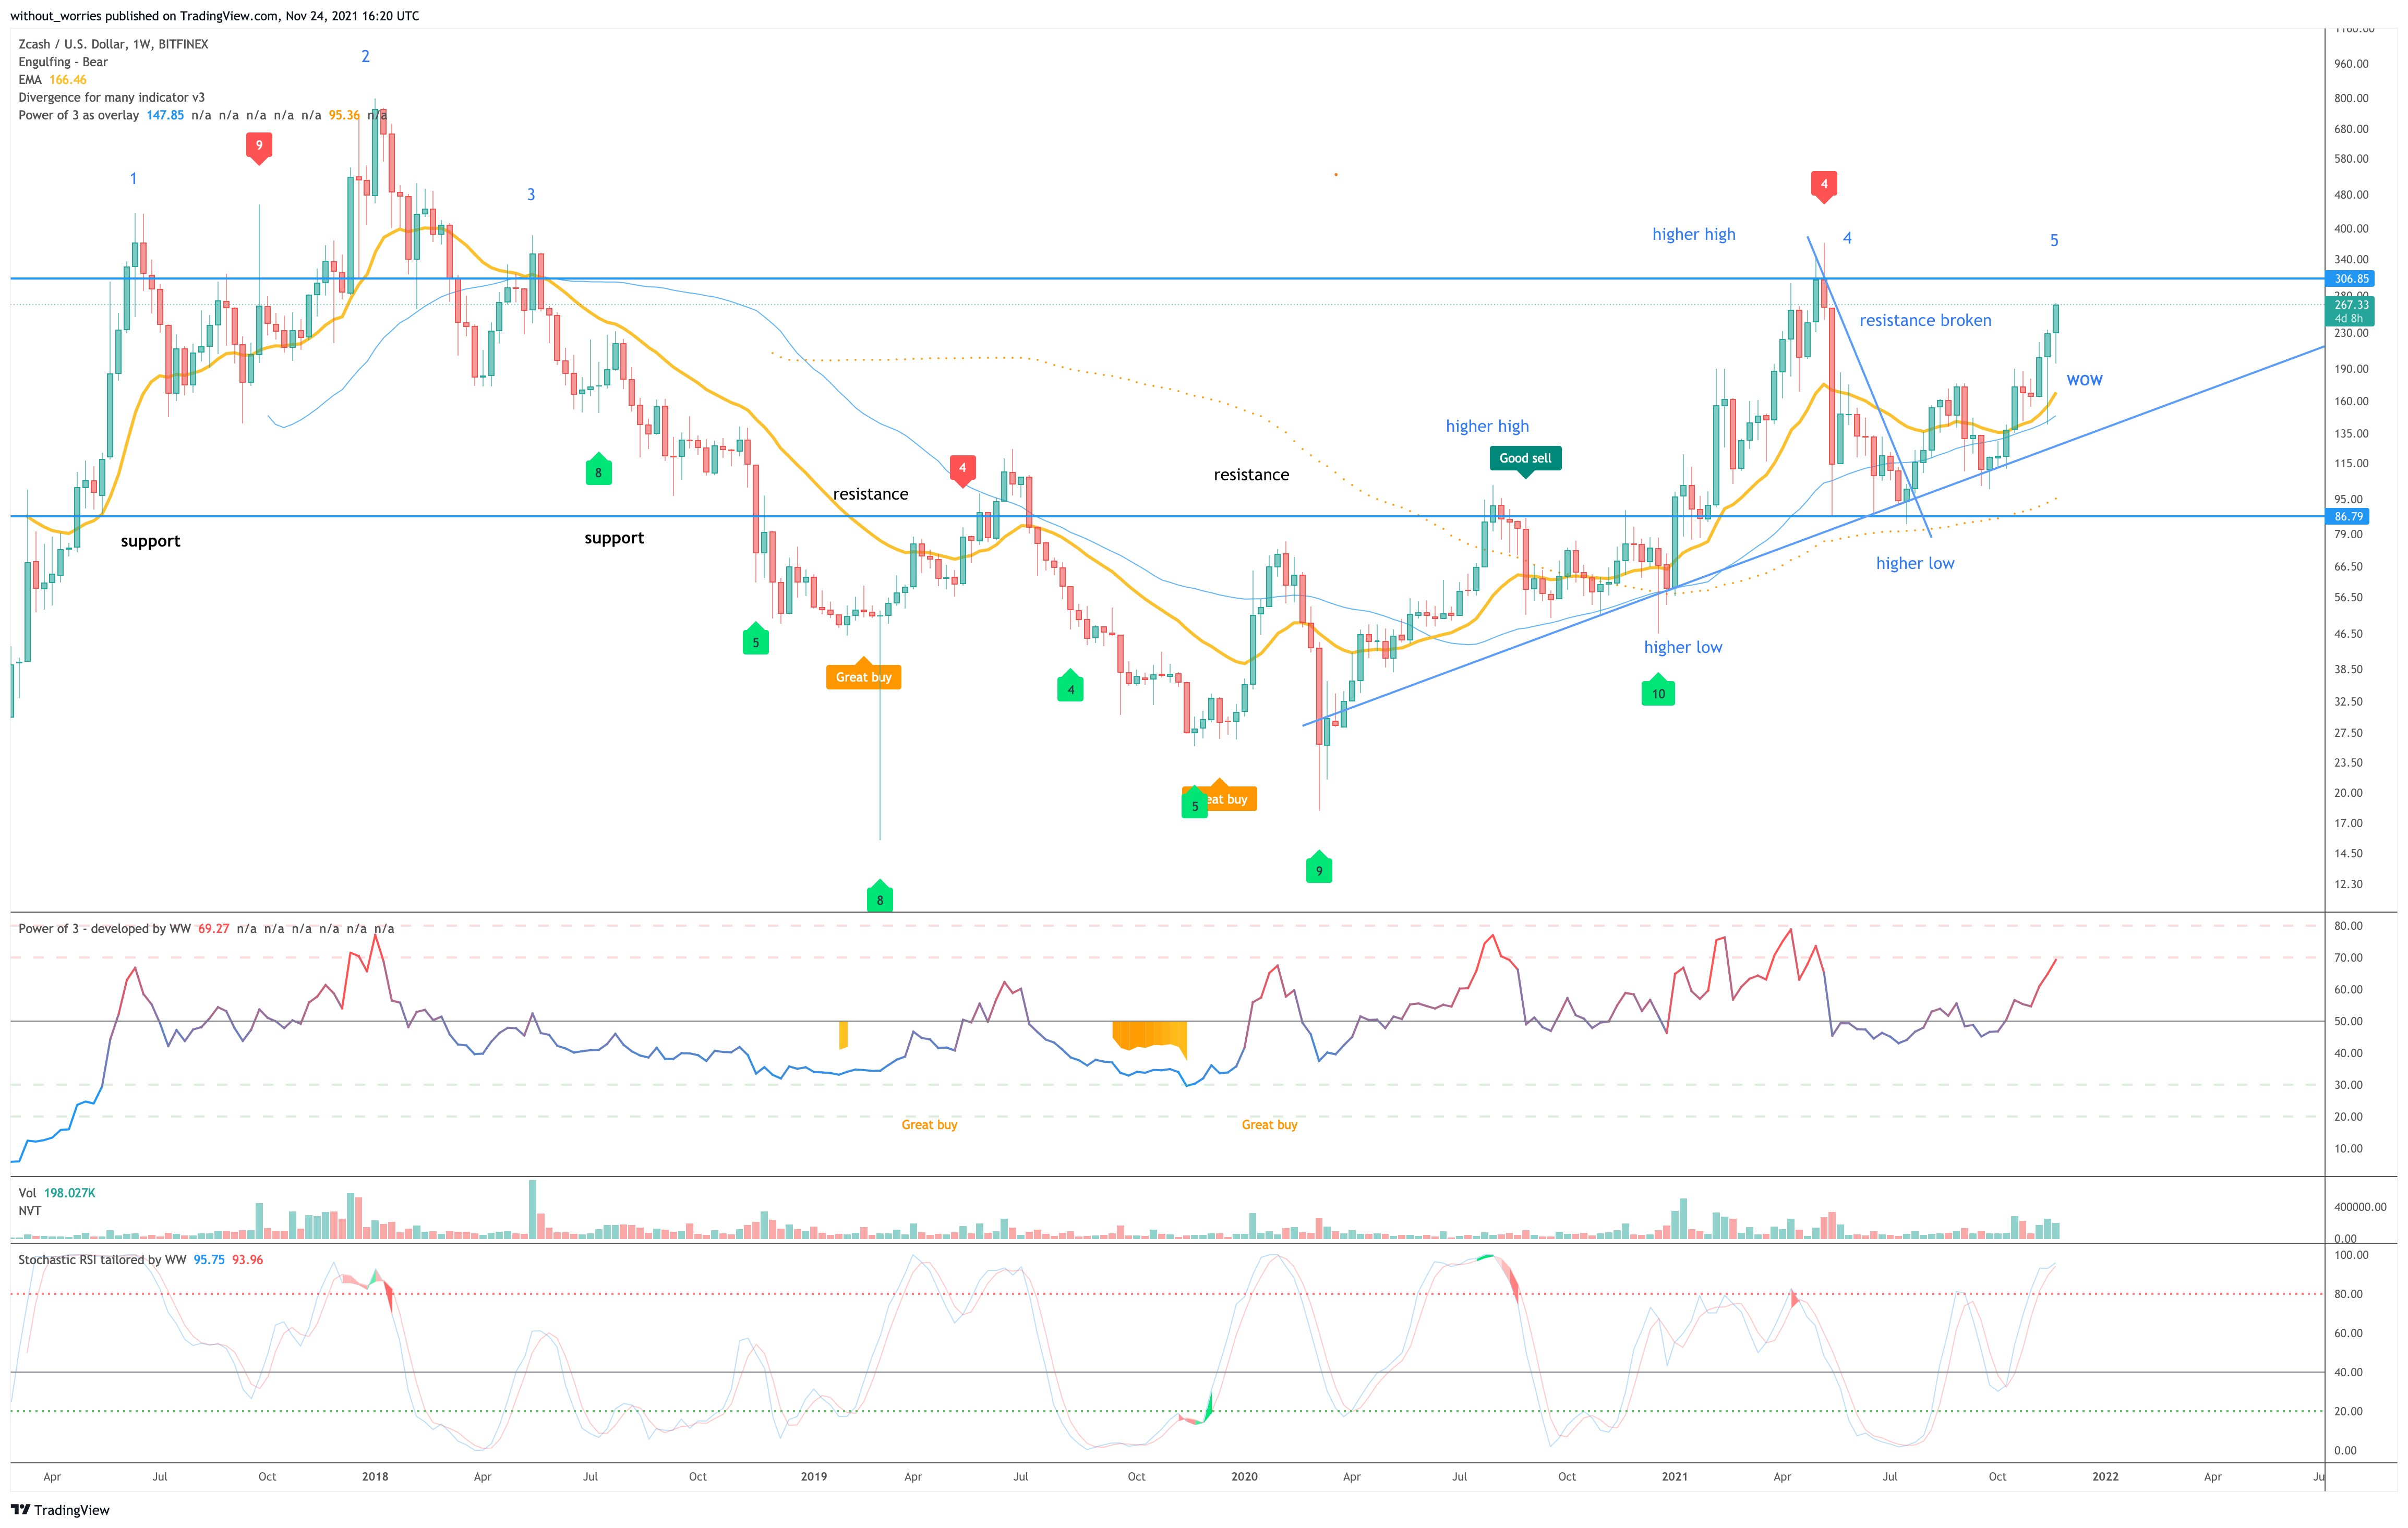Click the red 93.96 Stochastic value

coord(248,1260)
